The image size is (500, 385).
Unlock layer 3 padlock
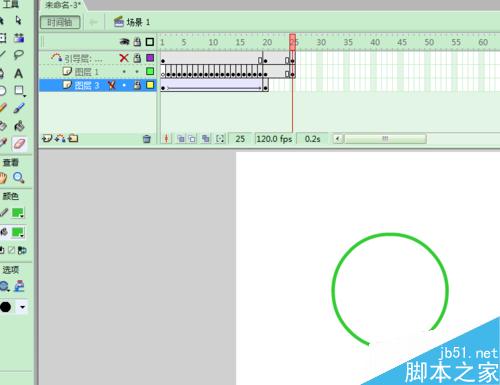(137, 85)
